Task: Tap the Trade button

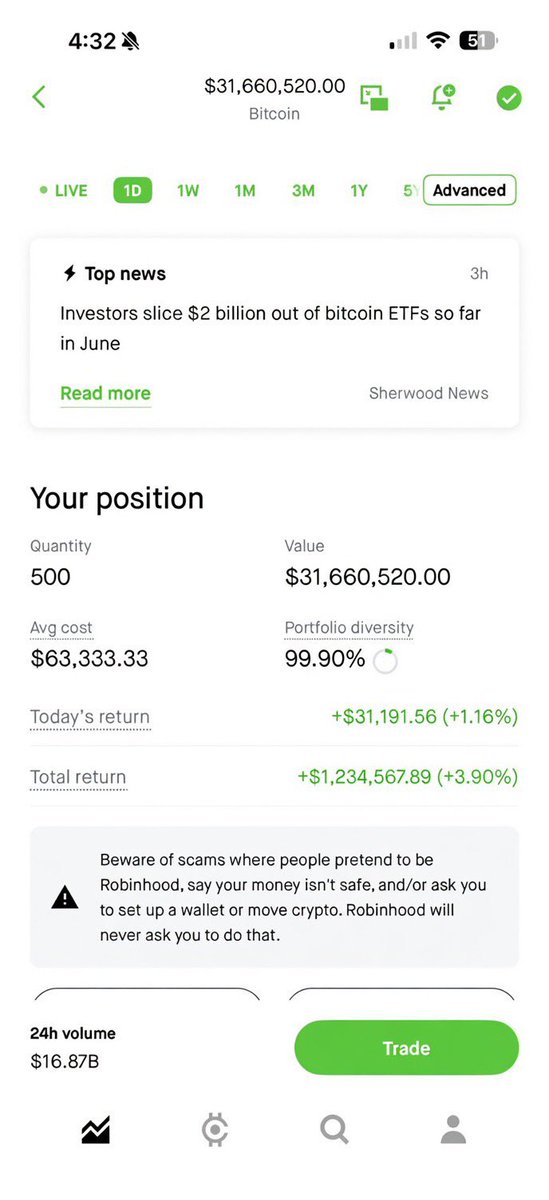Action: click(x=406, y=1048)
